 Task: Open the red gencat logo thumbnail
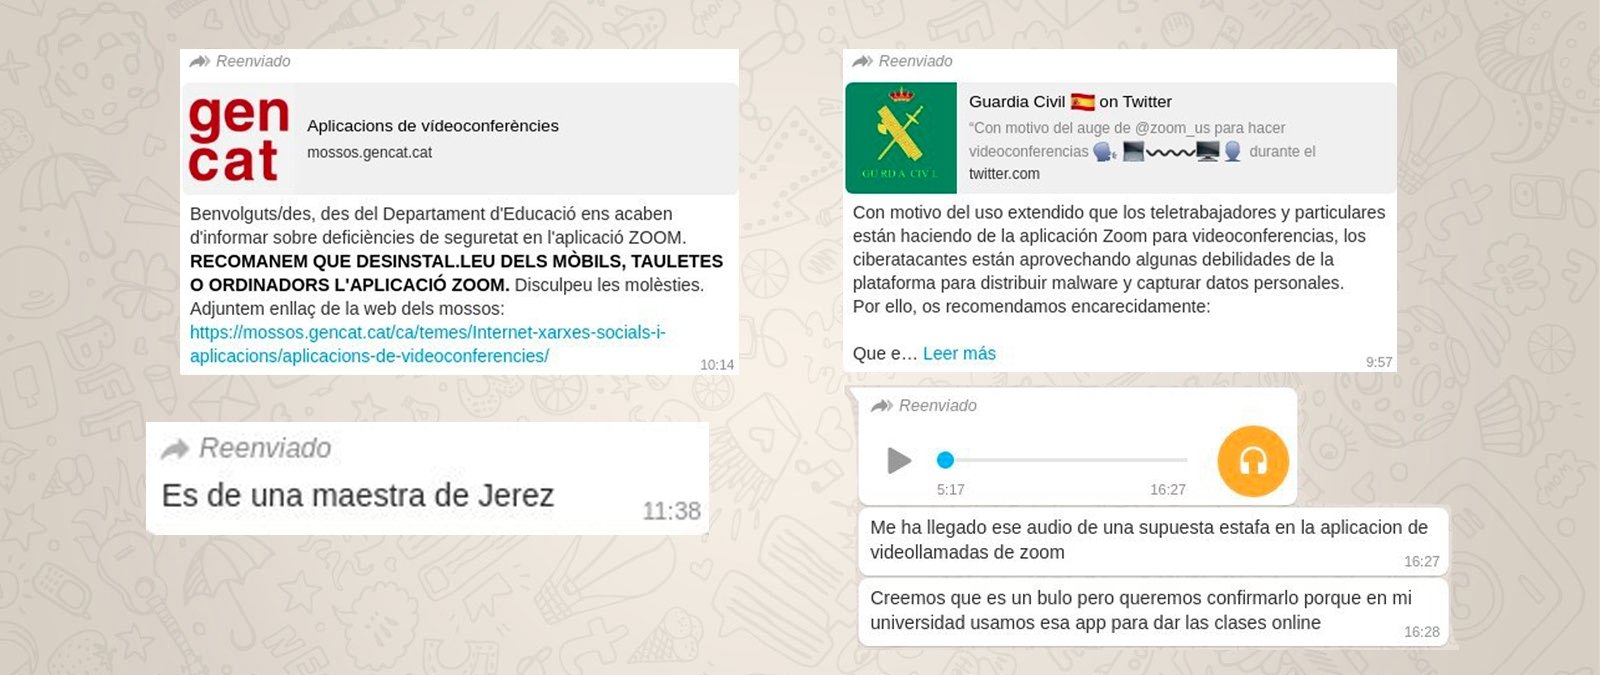(x=238, y=139)
